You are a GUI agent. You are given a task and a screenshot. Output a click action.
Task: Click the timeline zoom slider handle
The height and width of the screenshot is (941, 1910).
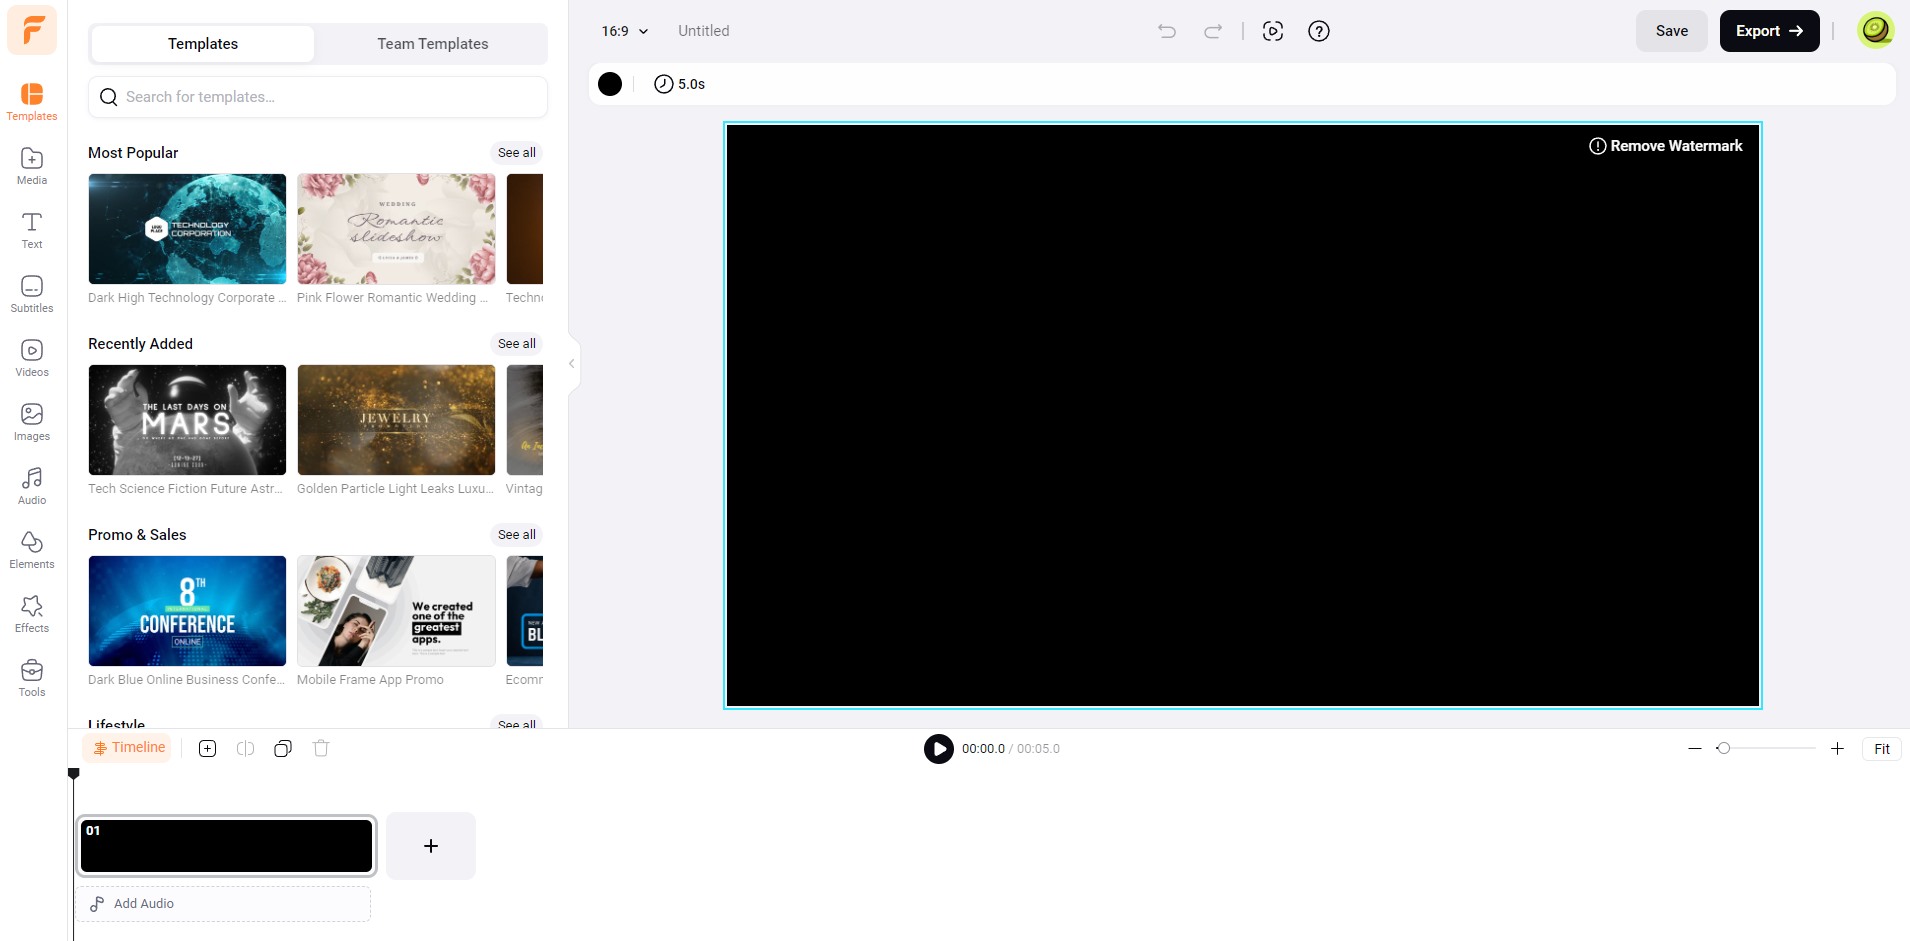point(1723,748)
